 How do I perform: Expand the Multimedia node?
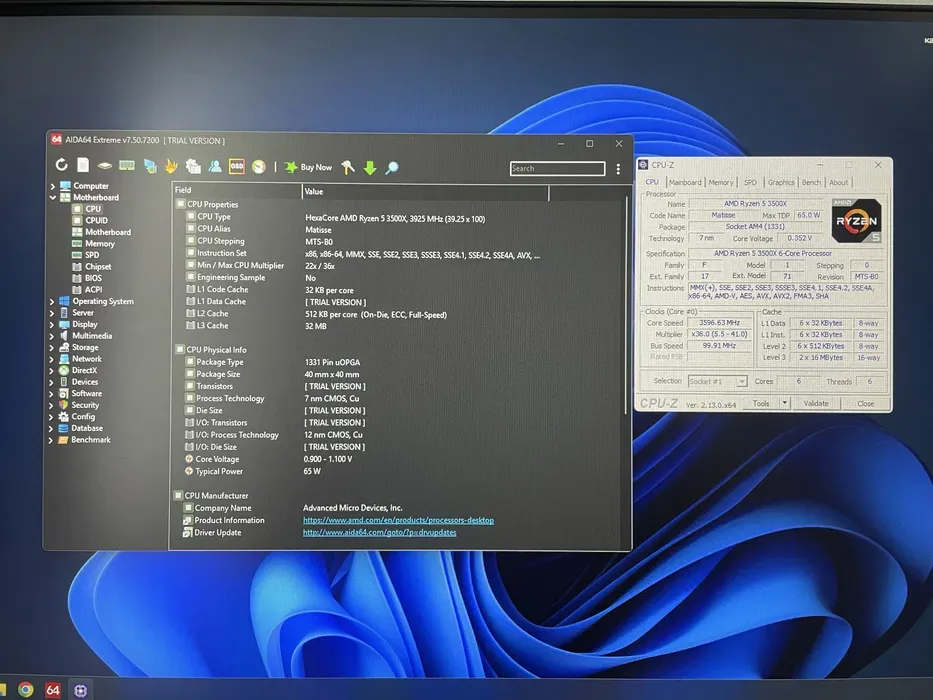[51, 336]
